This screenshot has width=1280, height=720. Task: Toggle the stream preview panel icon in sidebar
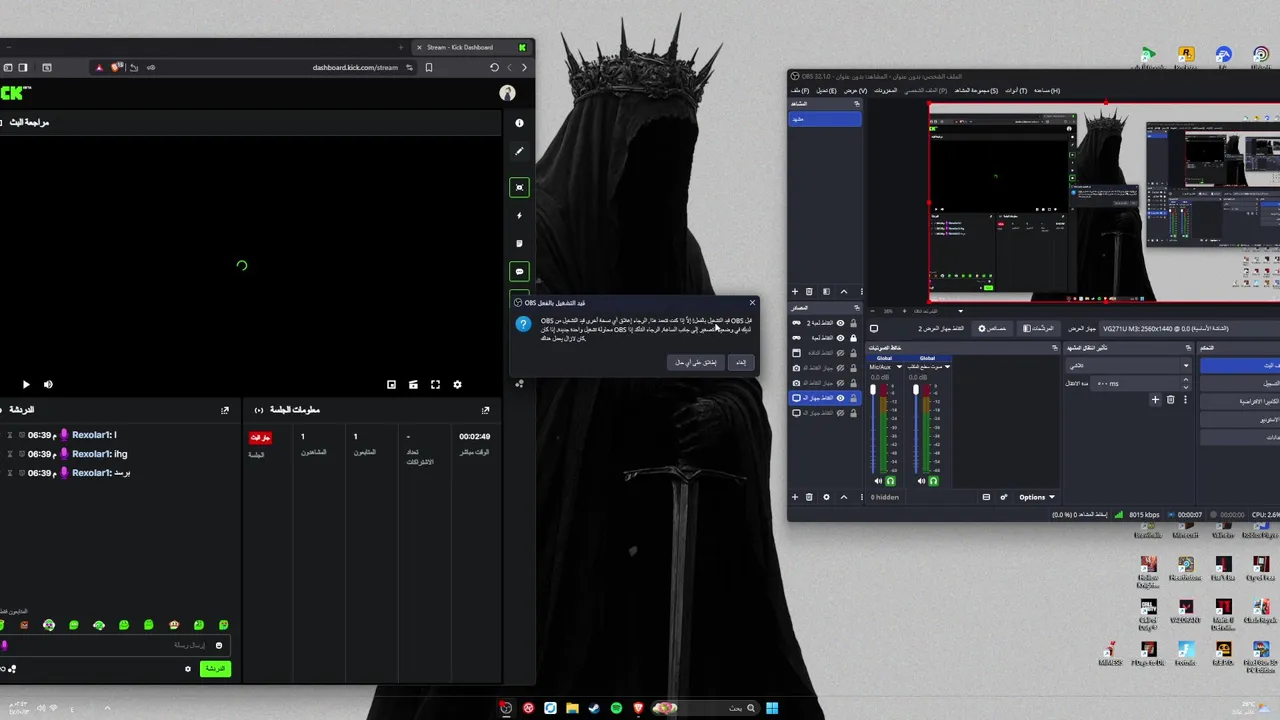(519, 187)
